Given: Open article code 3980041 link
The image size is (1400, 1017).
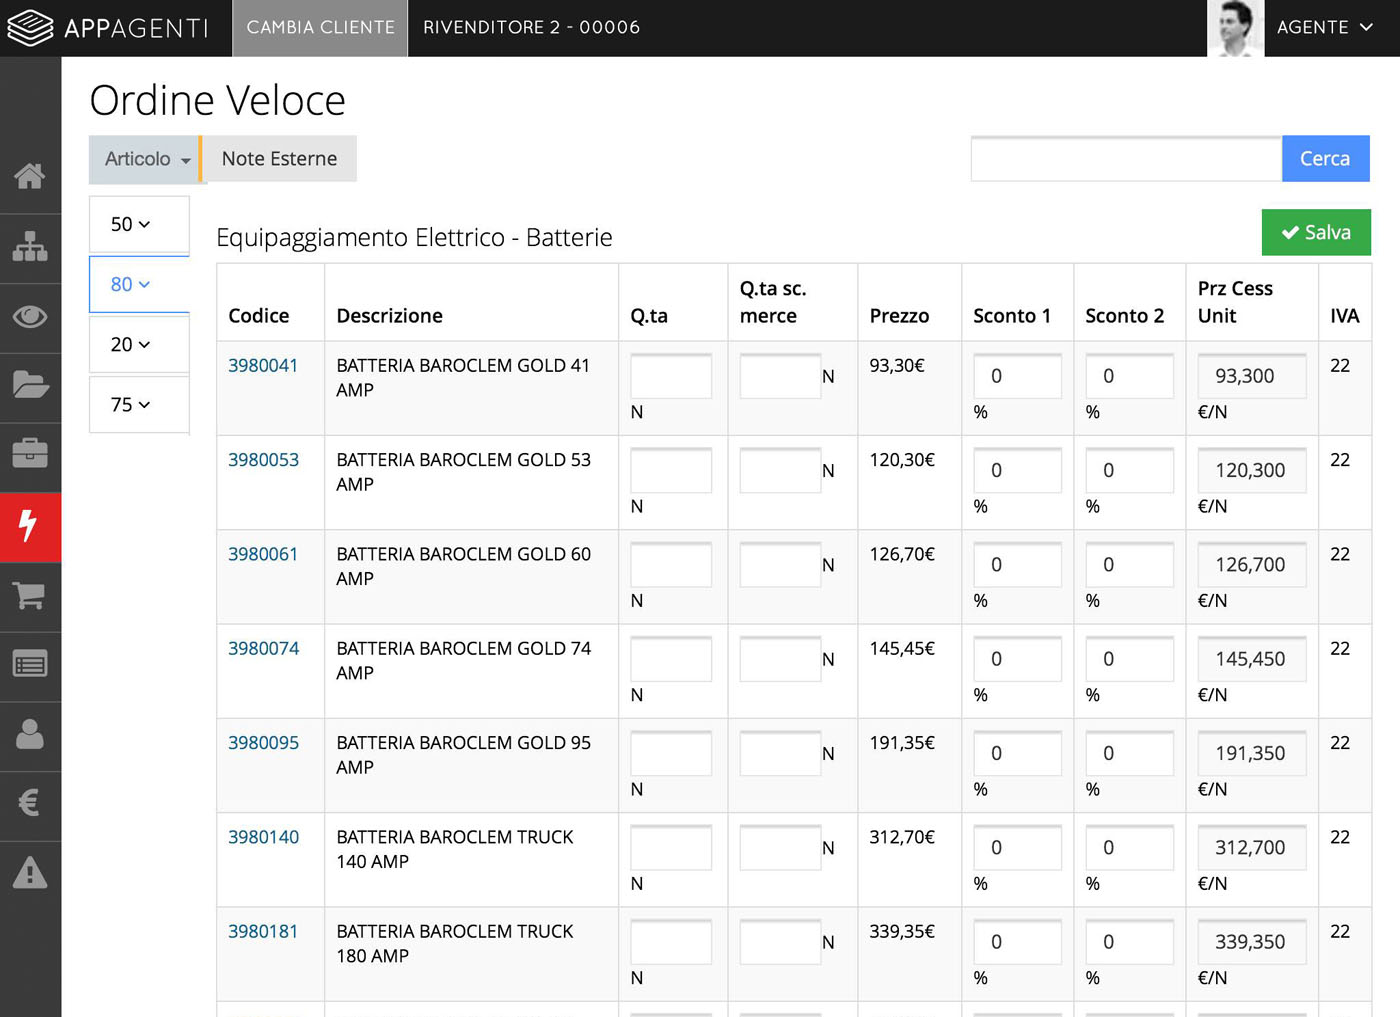Looking at the screenshot, I should pos(263,366).
